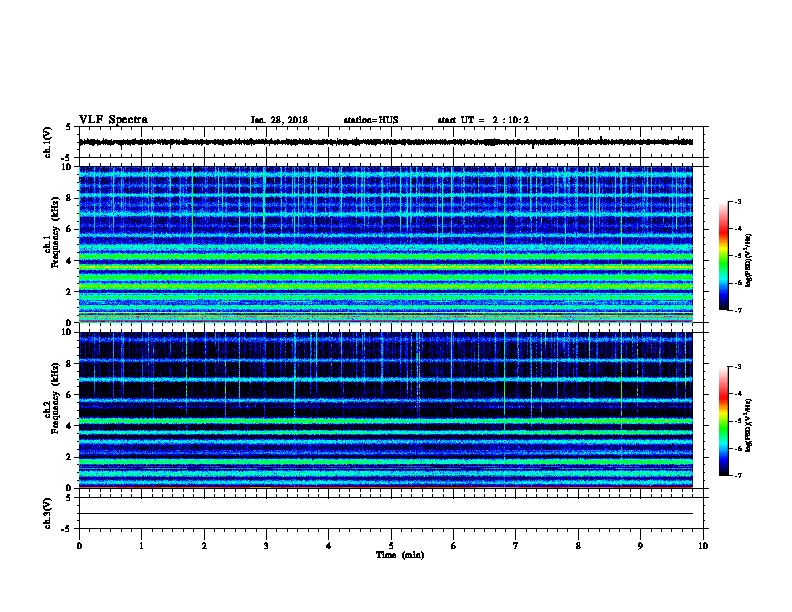Viewport: 792px width, 612px height.
Task: Click inside the ch.2 spectrogram panel
Action: coord(386,410)
